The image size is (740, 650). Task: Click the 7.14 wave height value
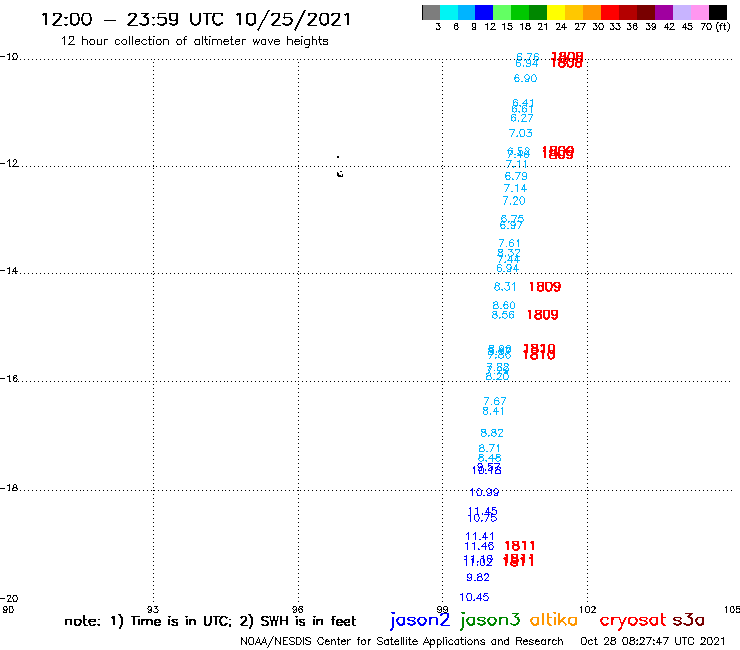point(515,188)
